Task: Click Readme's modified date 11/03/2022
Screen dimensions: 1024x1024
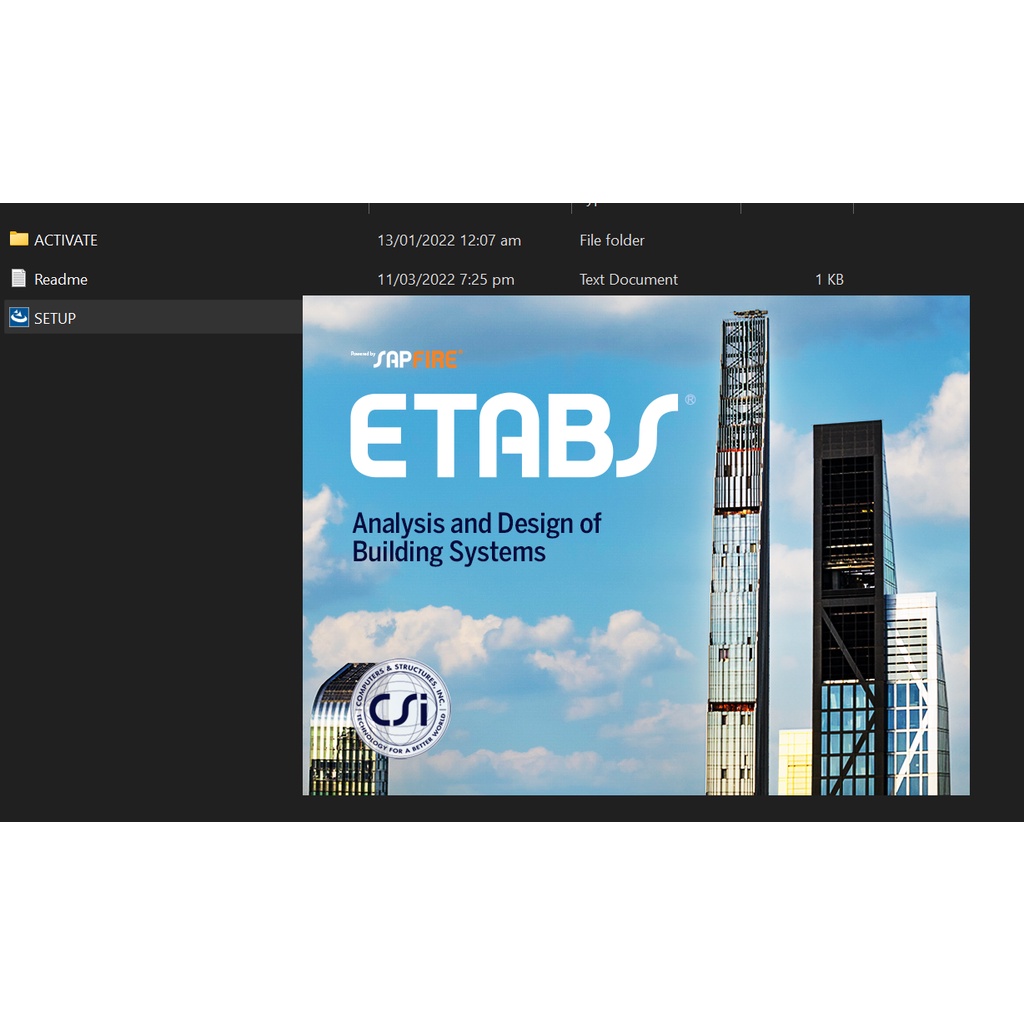Action: (x=446, y=280)
